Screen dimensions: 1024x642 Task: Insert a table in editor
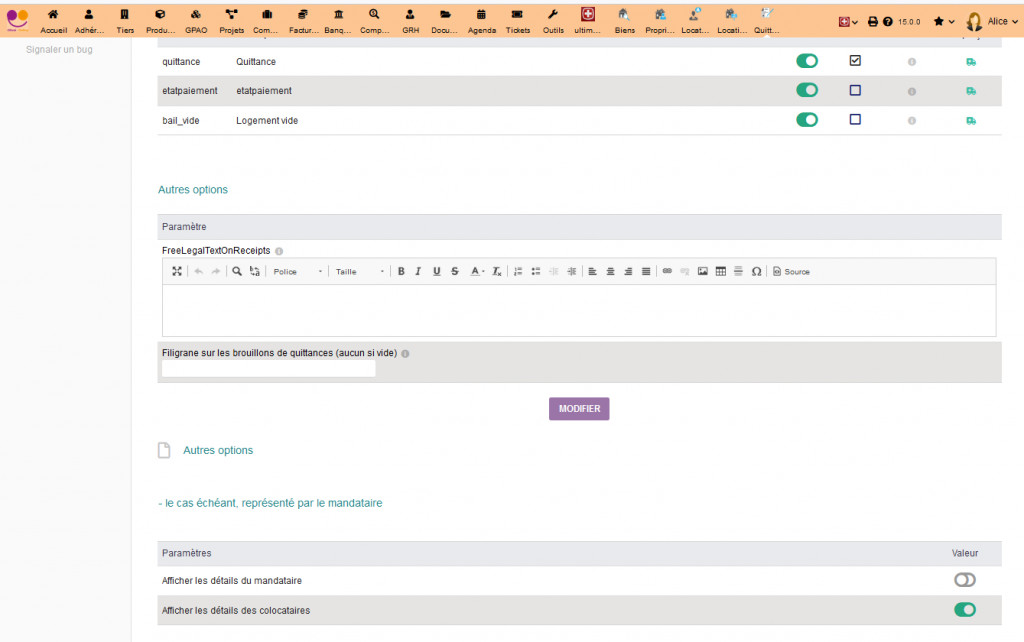(x=720, y=271)
